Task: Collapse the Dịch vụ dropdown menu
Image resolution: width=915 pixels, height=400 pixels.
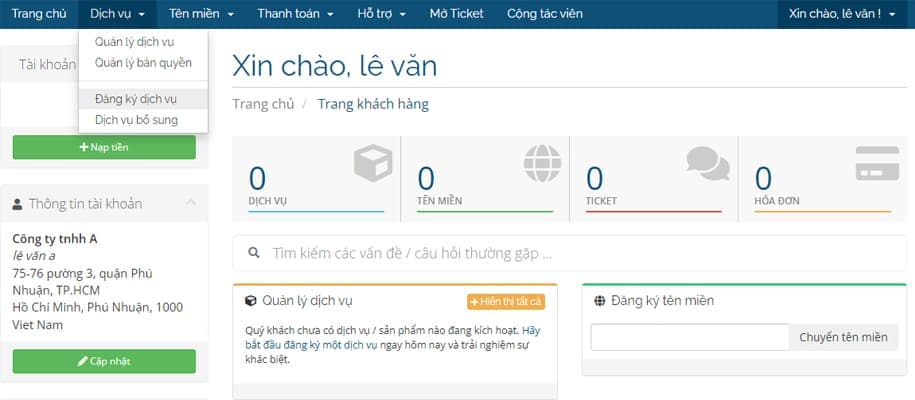Action: click(x=117, y=13)
